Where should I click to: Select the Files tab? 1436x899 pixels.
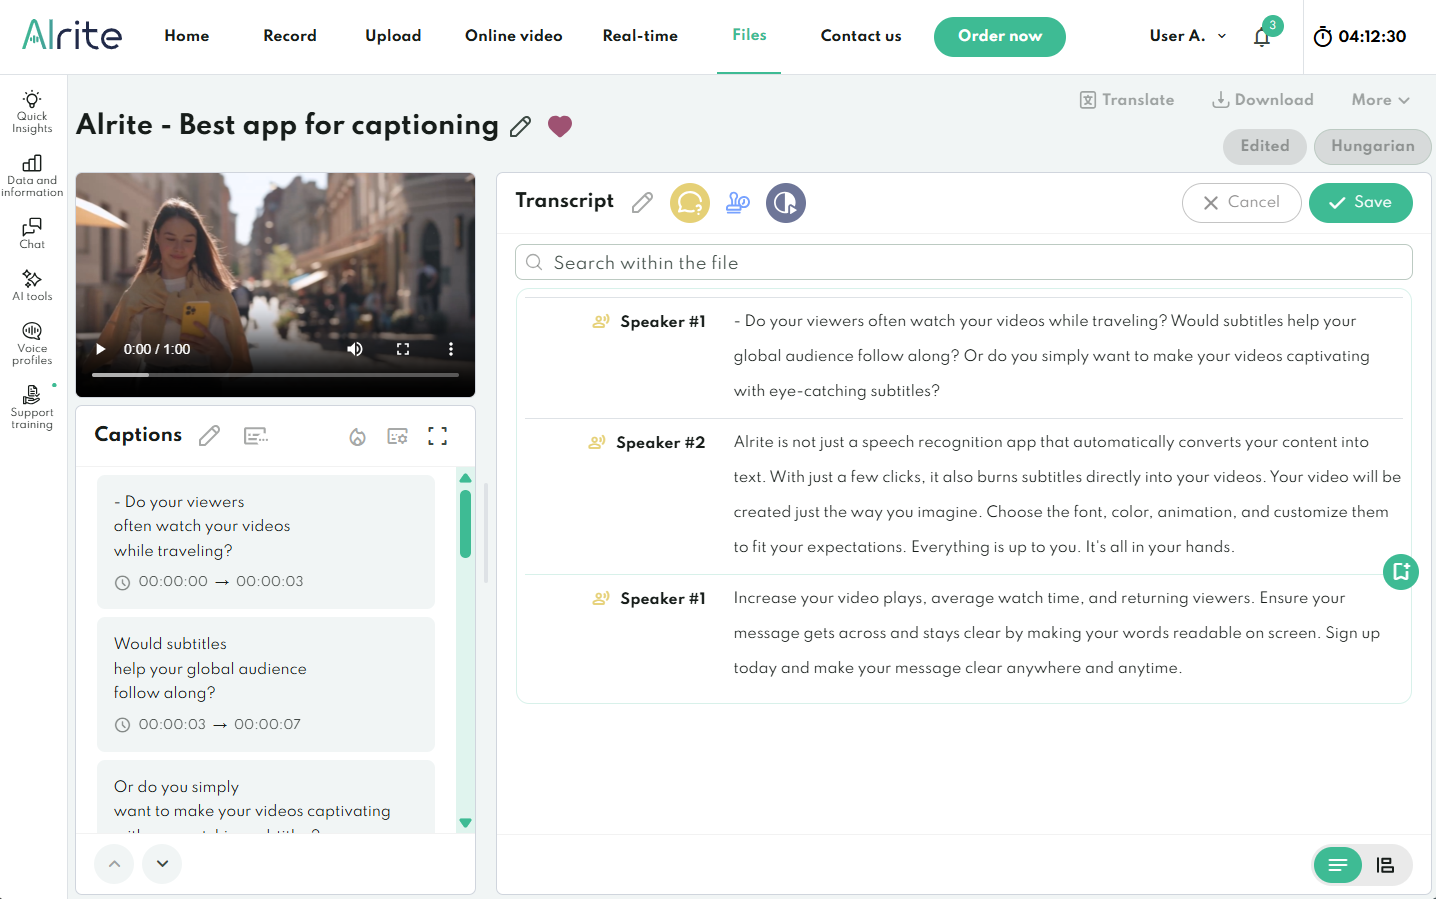749,35
